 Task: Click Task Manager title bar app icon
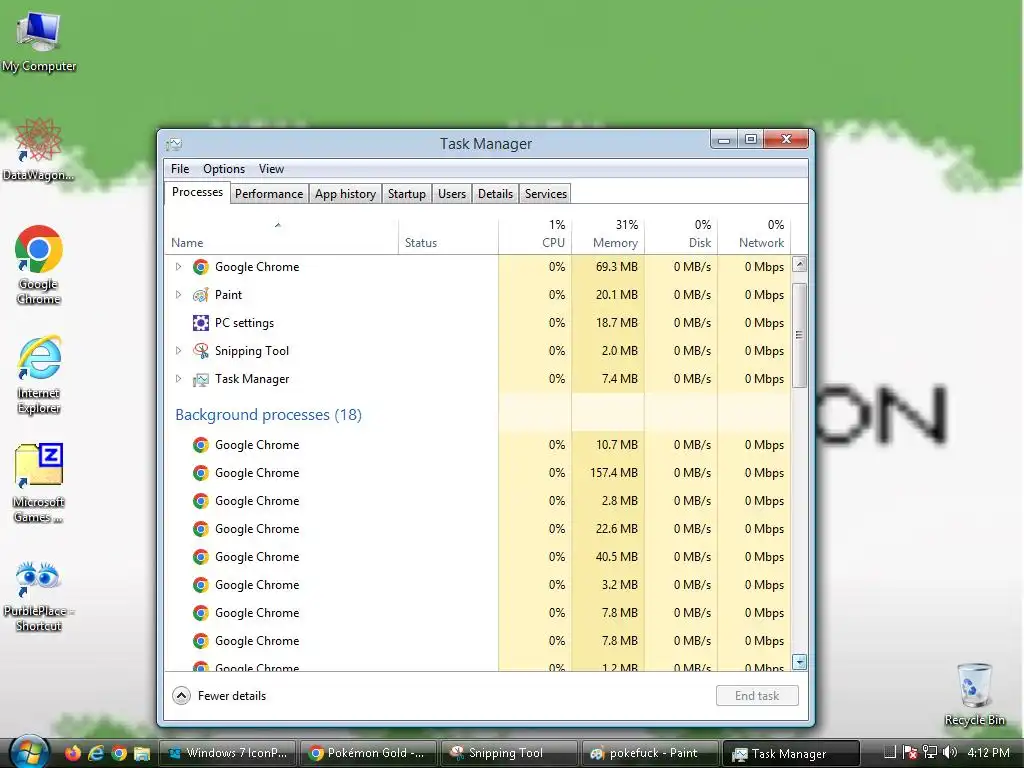coord(174,144)
